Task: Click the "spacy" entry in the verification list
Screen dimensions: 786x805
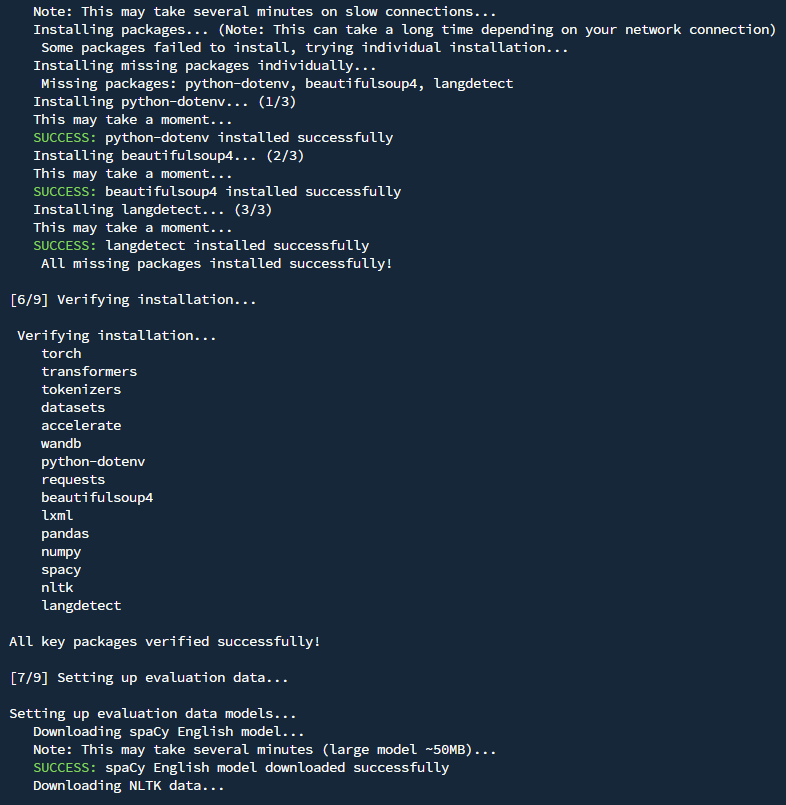Action: click(x=61, y=570)
